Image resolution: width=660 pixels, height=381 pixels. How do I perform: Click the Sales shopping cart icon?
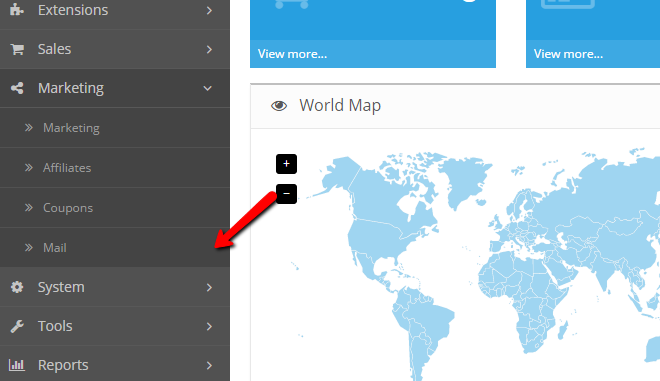click(17, 49)
